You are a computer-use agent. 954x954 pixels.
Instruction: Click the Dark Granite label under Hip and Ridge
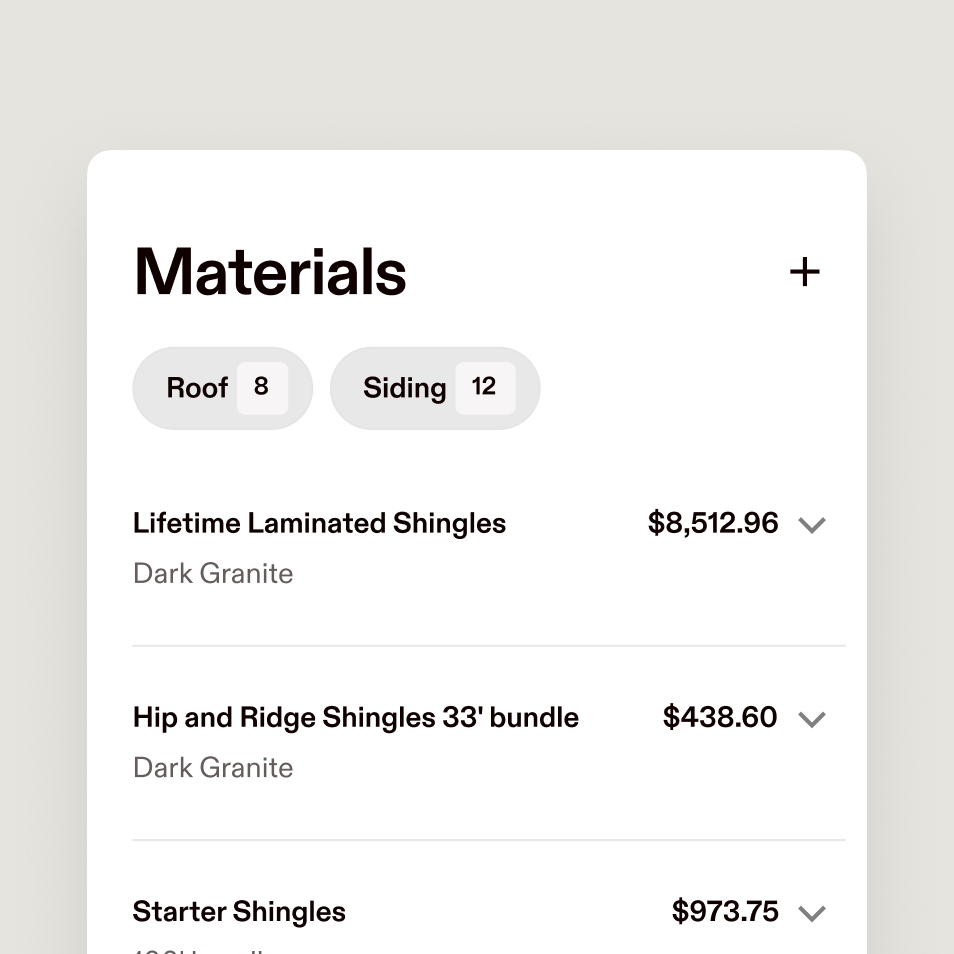point(212,767)
